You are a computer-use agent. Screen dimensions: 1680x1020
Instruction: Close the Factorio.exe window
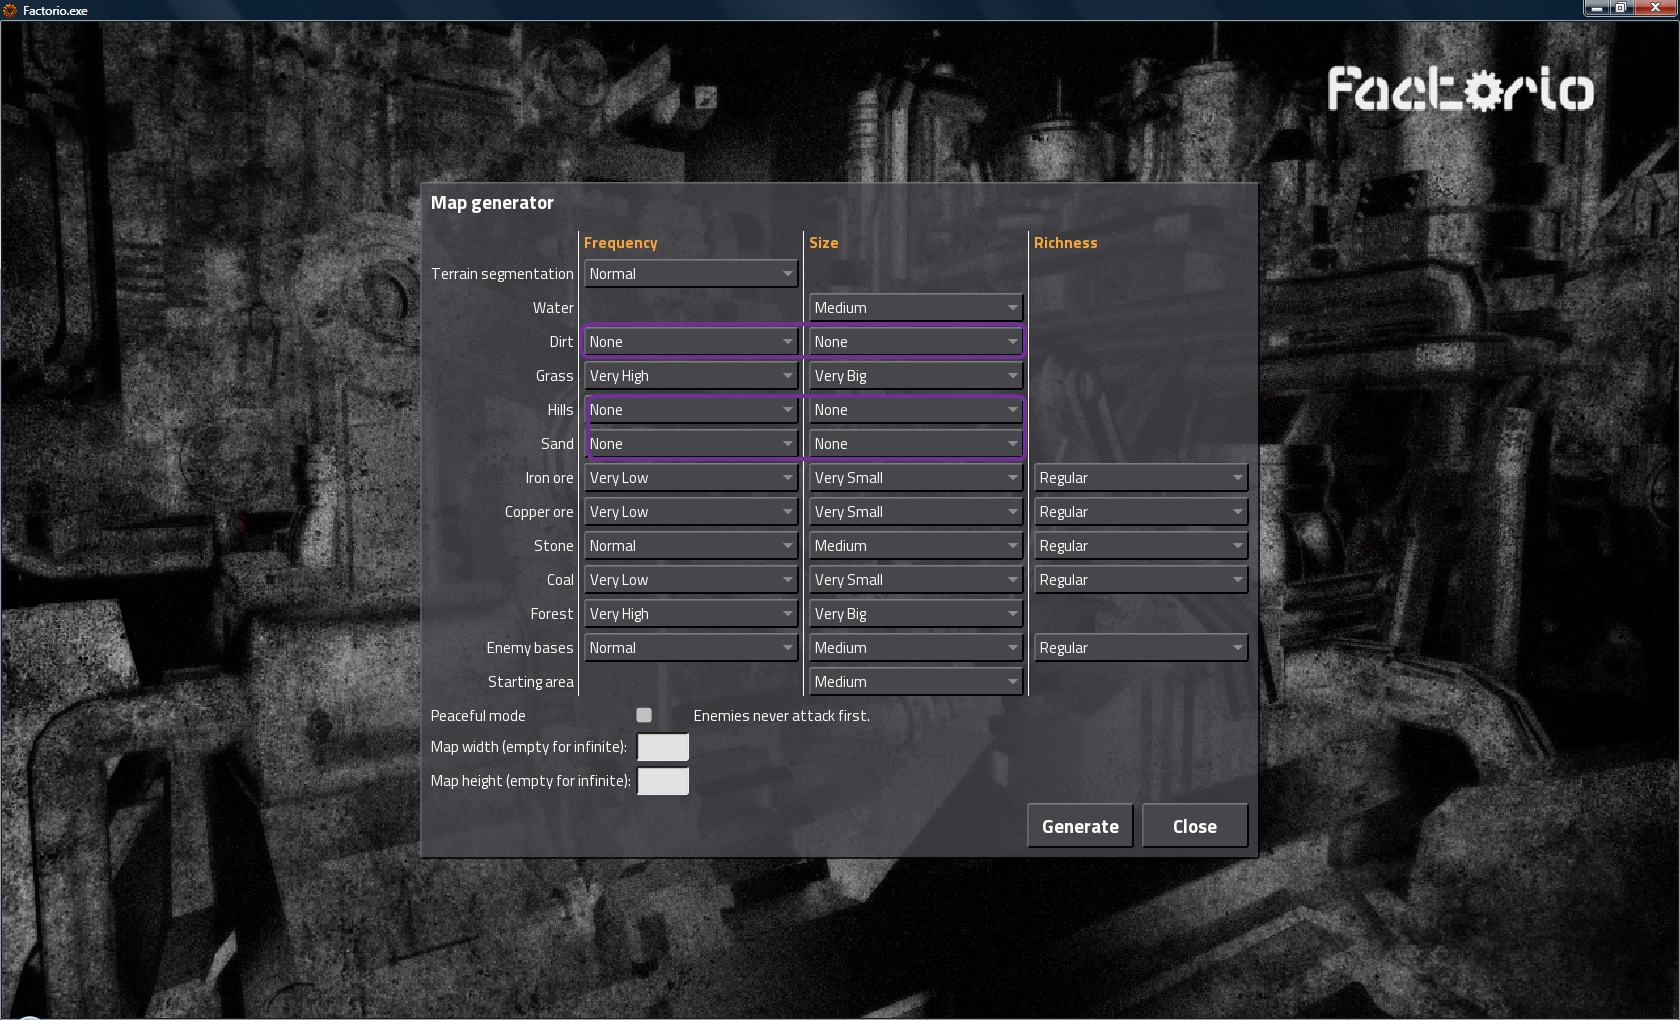point(1655,8)
